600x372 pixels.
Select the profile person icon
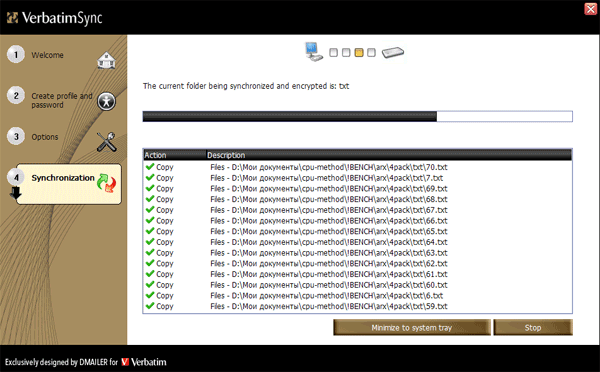(106, 101)
